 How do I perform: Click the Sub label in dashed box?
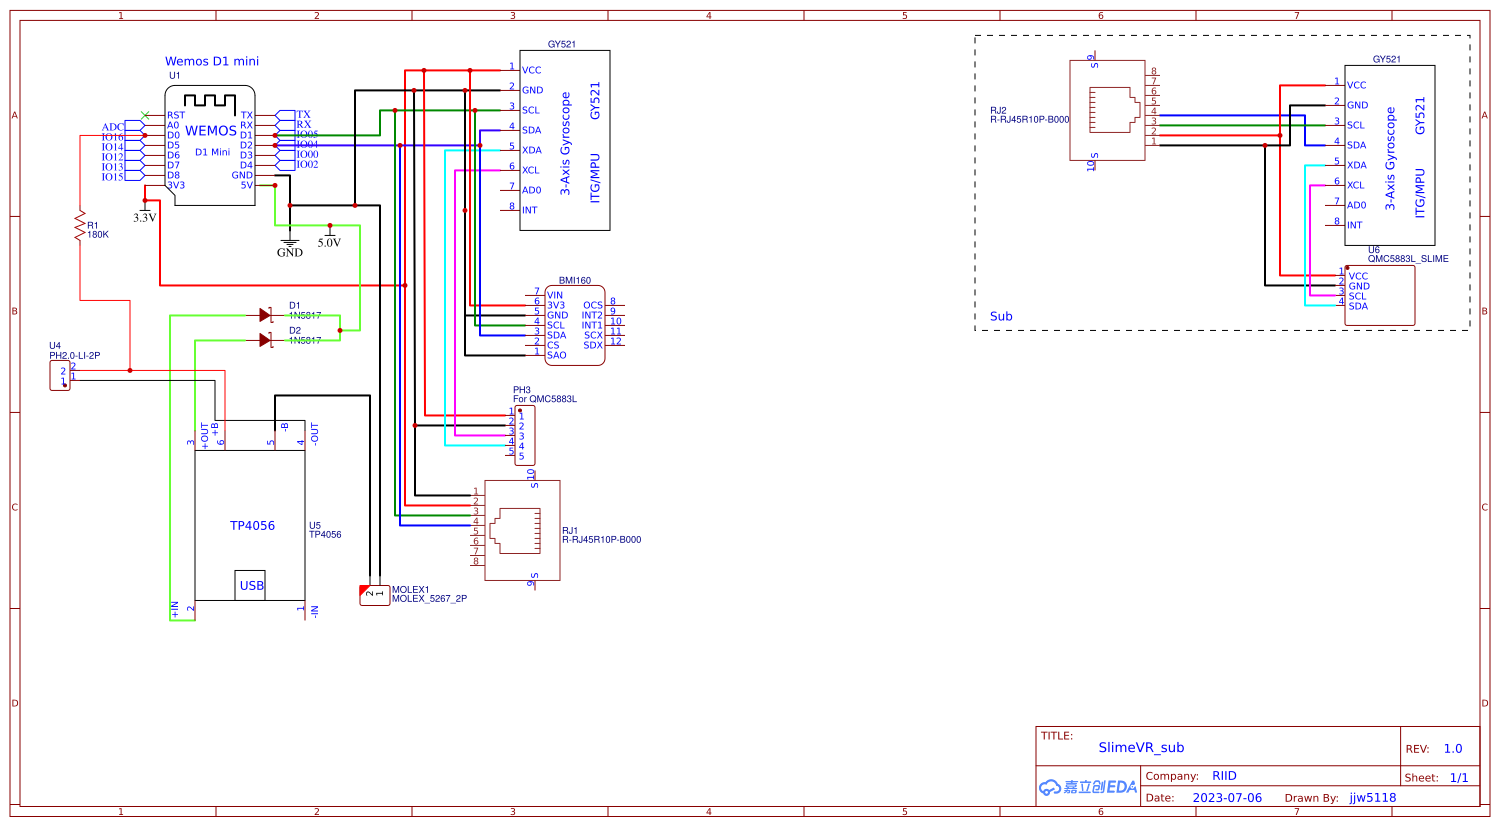click(x=1001, y=316)
